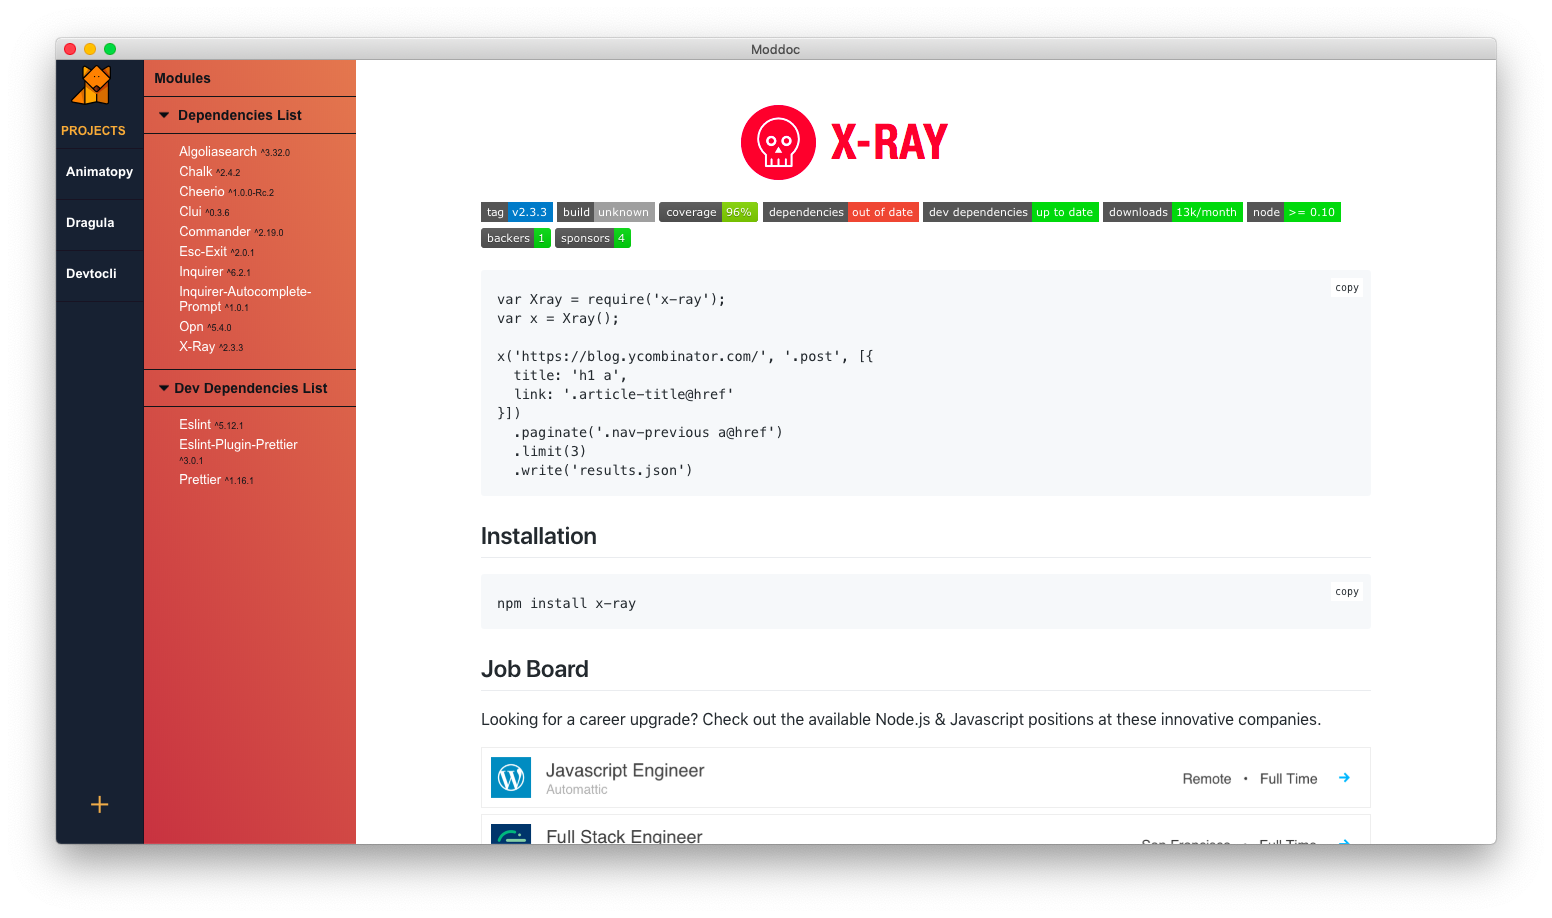Viewport: 1552px width, 918px height.
Task: Click the build unknown badge
Action: click(606, 212)
